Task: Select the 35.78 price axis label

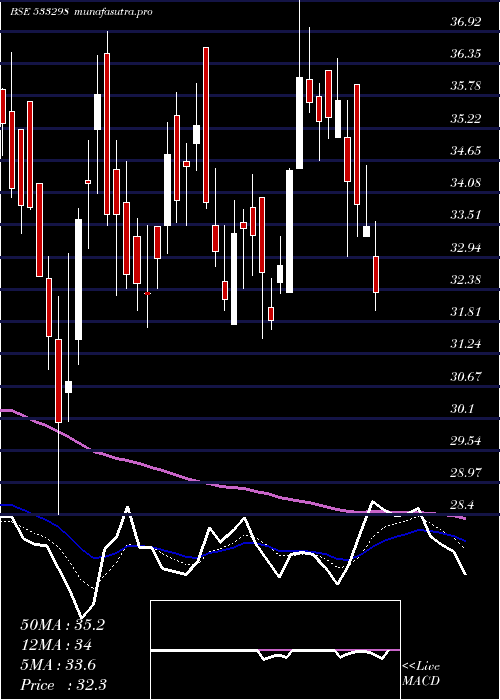Action: click(x=466, y=86)
